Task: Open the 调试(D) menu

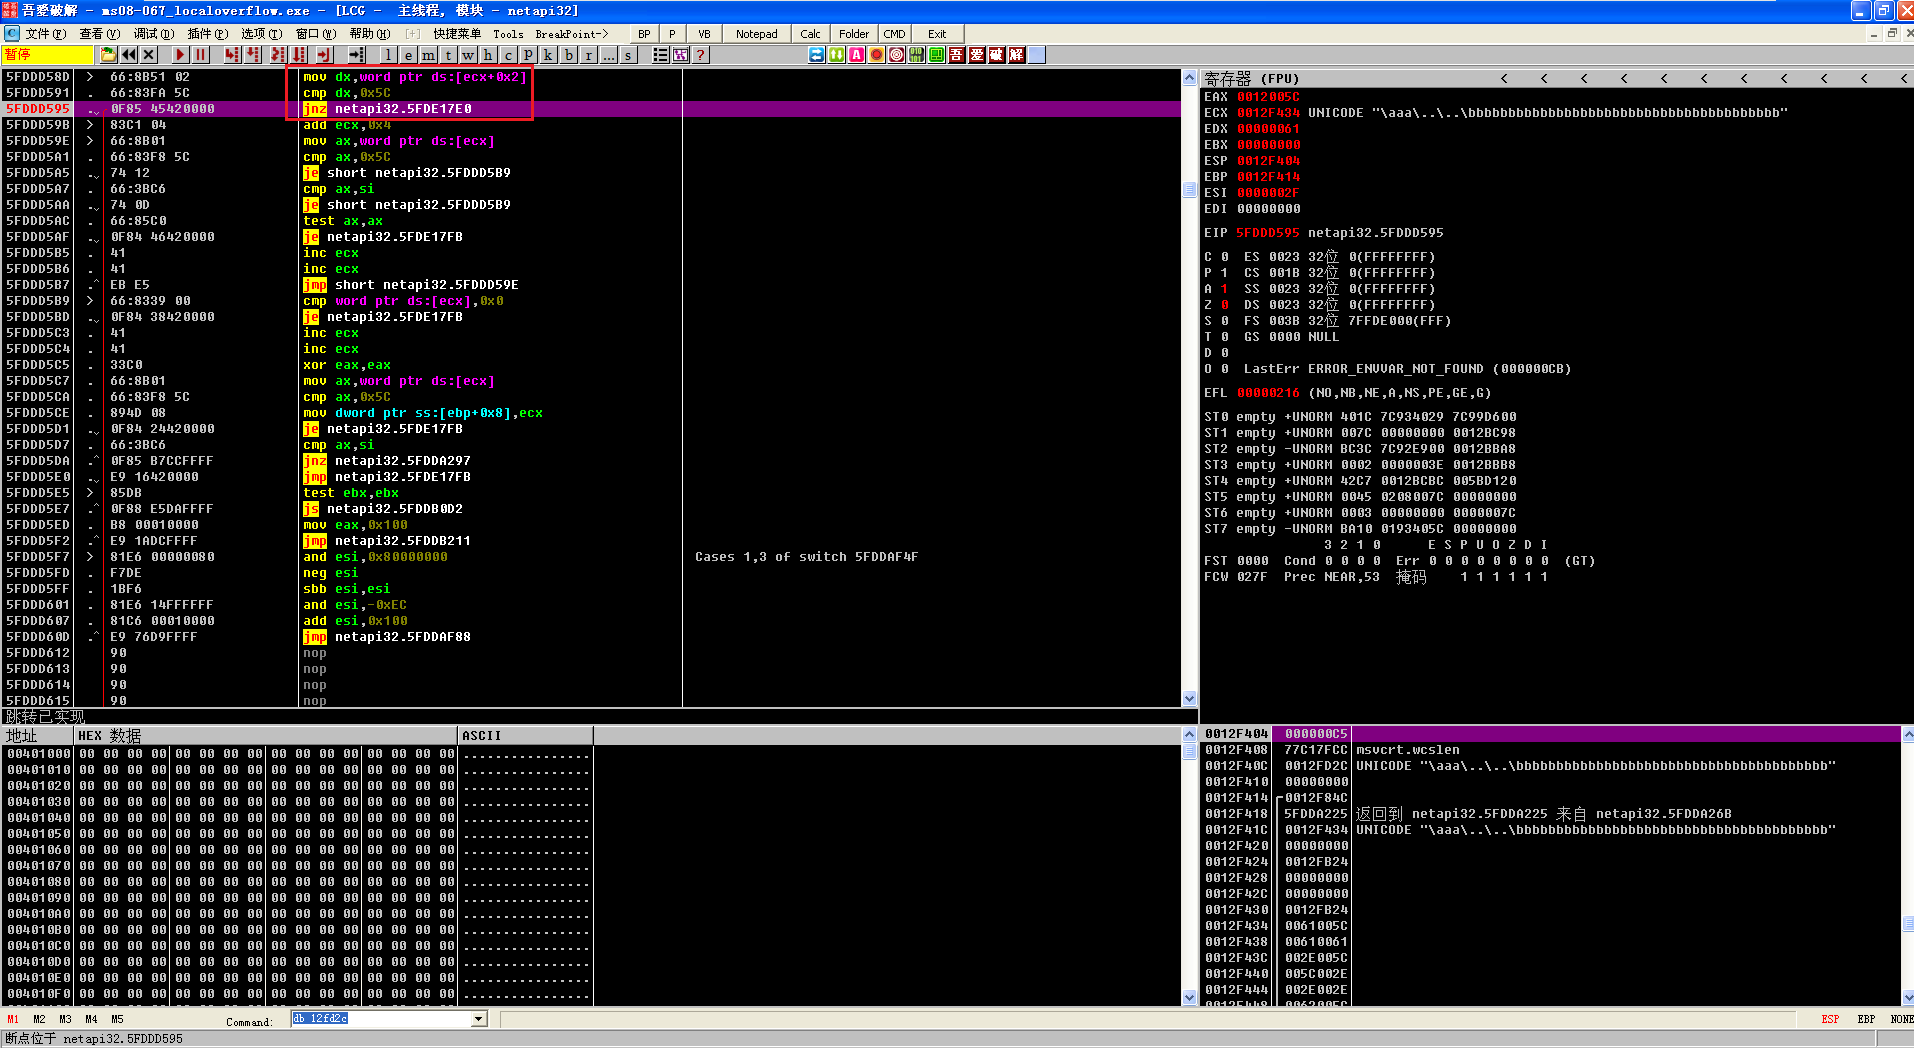Action: click(x=154, y=34)
